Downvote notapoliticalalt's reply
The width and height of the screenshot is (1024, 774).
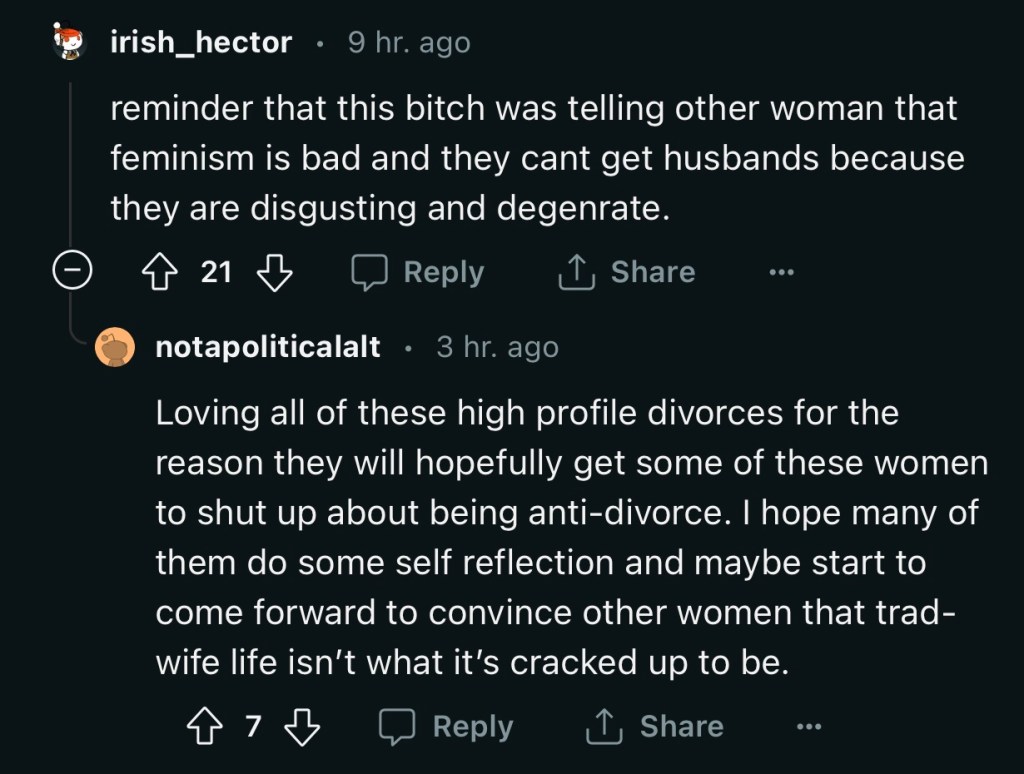302,727
